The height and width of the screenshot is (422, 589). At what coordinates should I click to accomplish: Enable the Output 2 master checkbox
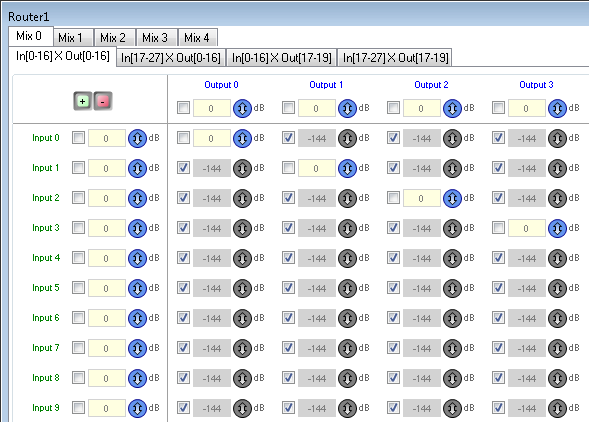pos(393,108)
